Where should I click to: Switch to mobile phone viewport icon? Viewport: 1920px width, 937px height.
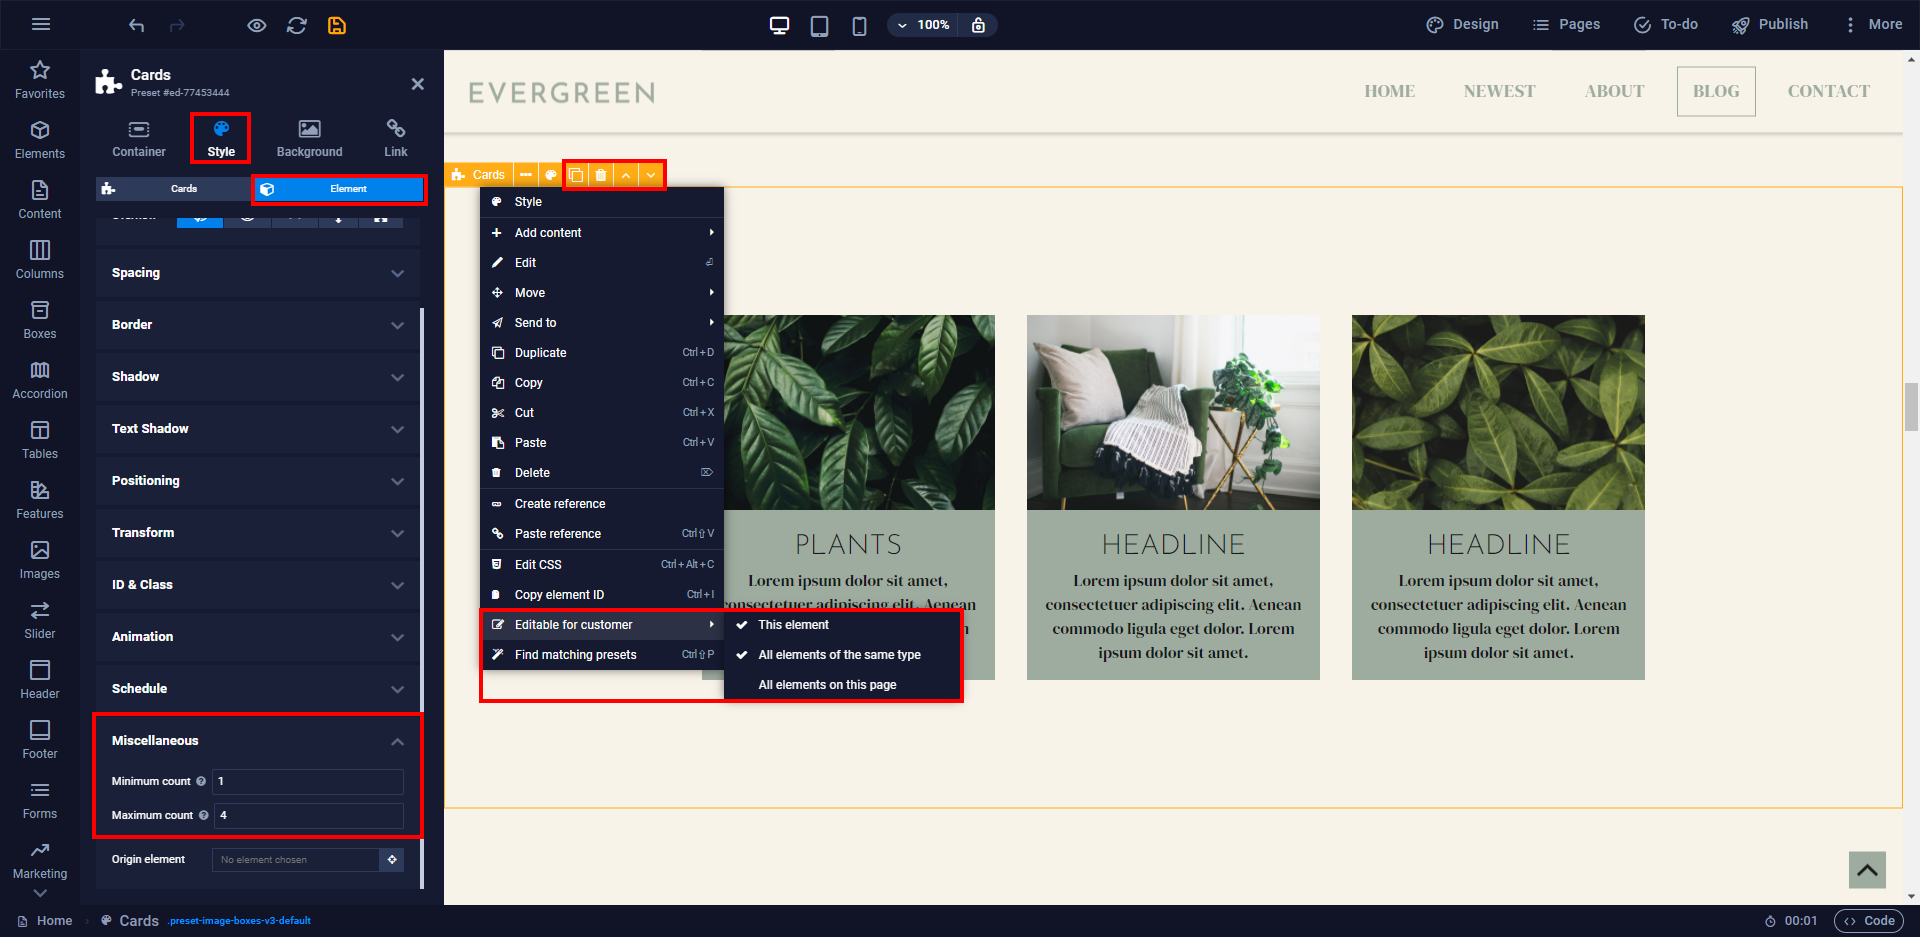pos(859,25)
